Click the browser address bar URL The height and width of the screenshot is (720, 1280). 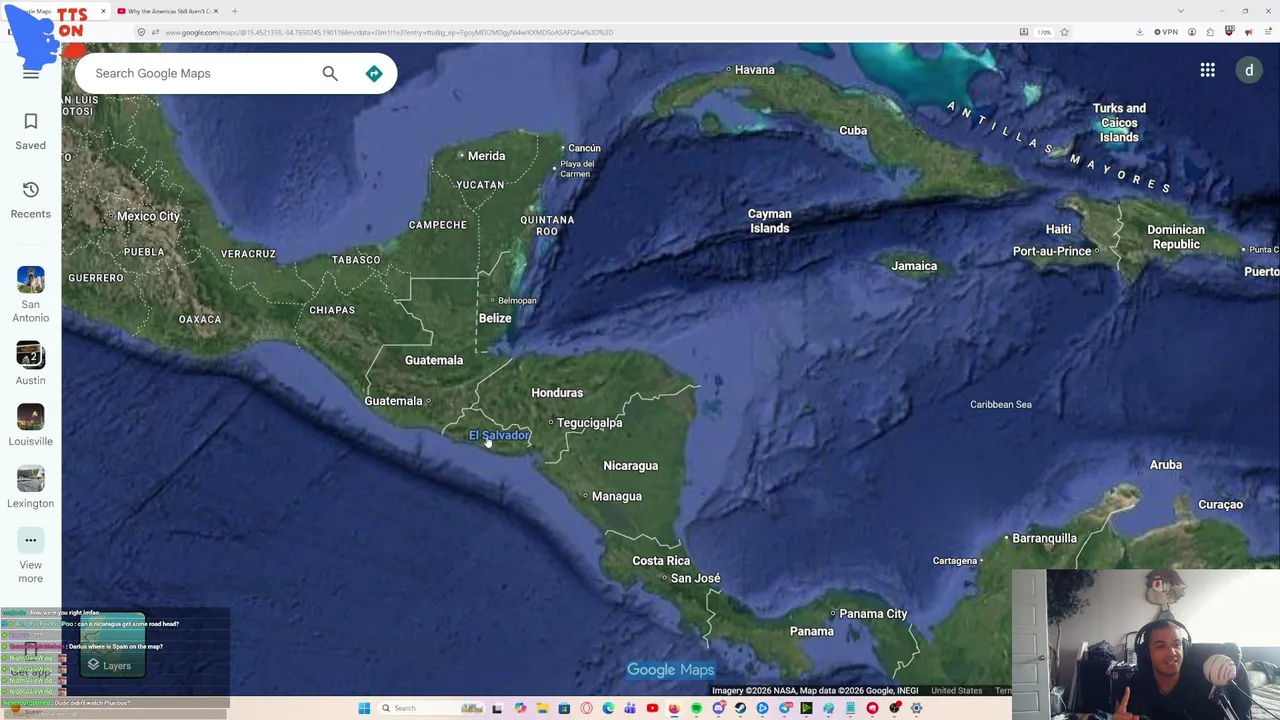tap(389, 32)
